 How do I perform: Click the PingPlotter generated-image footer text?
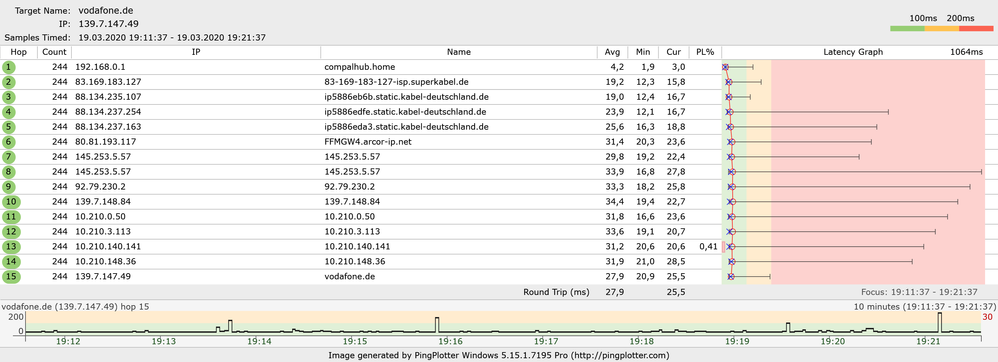(499, 355)
